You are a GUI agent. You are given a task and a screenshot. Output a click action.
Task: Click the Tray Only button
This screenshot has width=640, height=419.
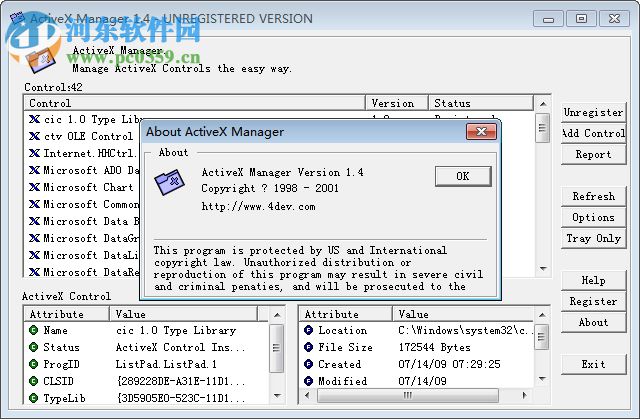[x=593, y=238]
